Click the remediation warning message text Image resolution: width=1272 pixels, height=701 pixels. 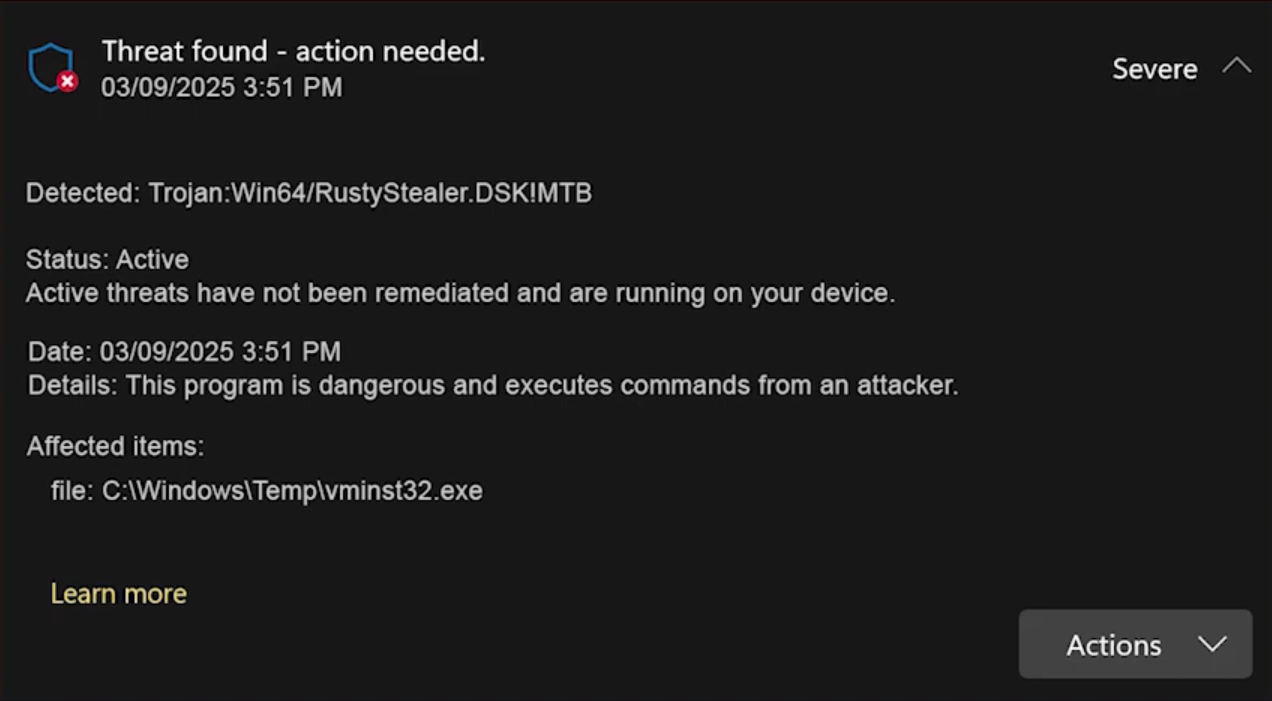coord(460,292)
